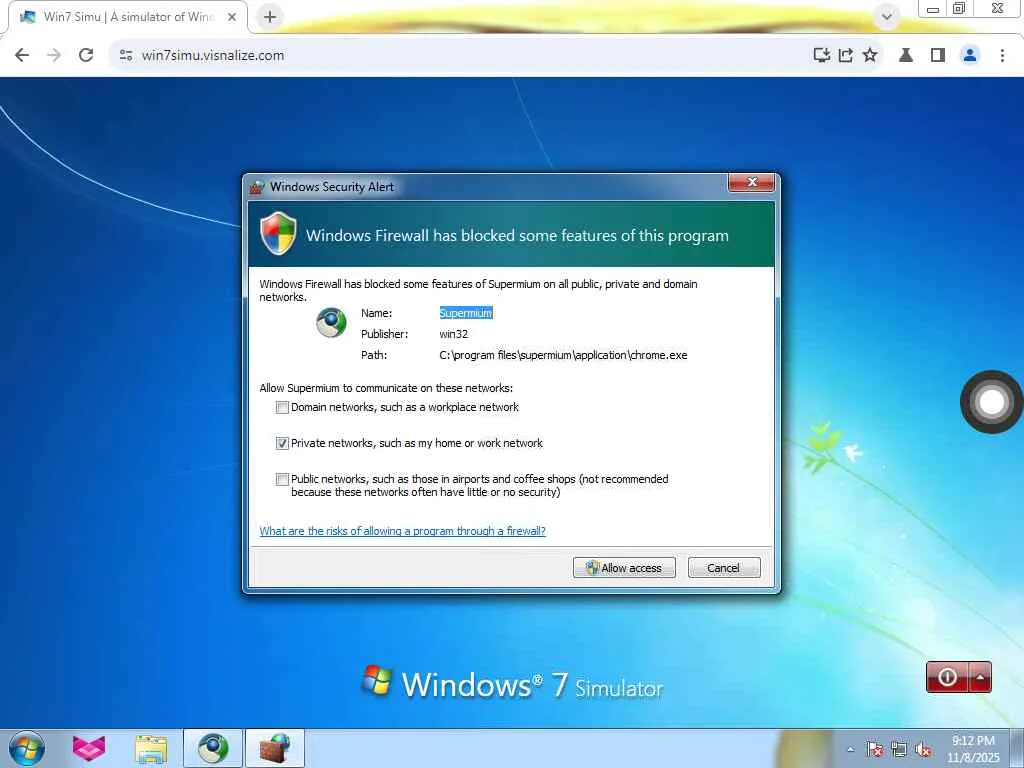Open the Chrome Labs flask icon
Image resolution: width=1024 pixels, height=768 pixels.
click(x=906, y=55)
